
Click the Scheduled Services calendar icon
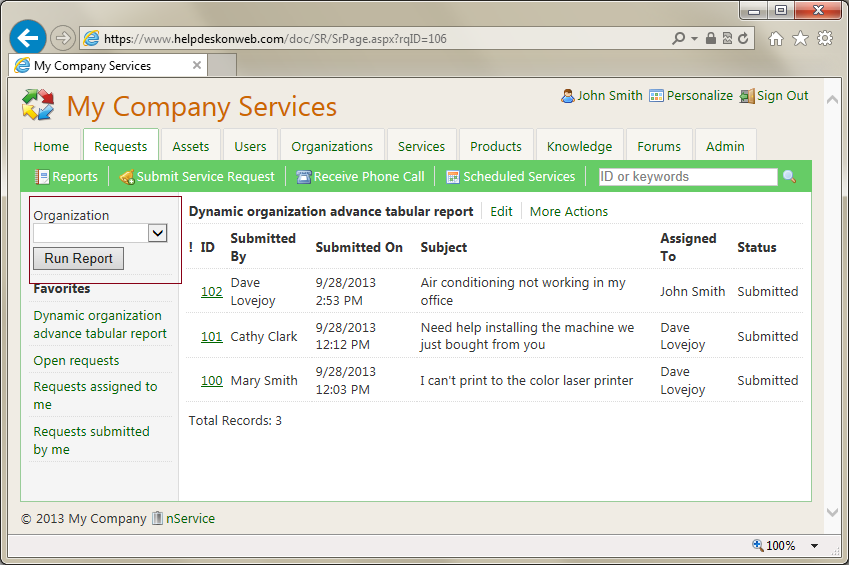point(453,177)
